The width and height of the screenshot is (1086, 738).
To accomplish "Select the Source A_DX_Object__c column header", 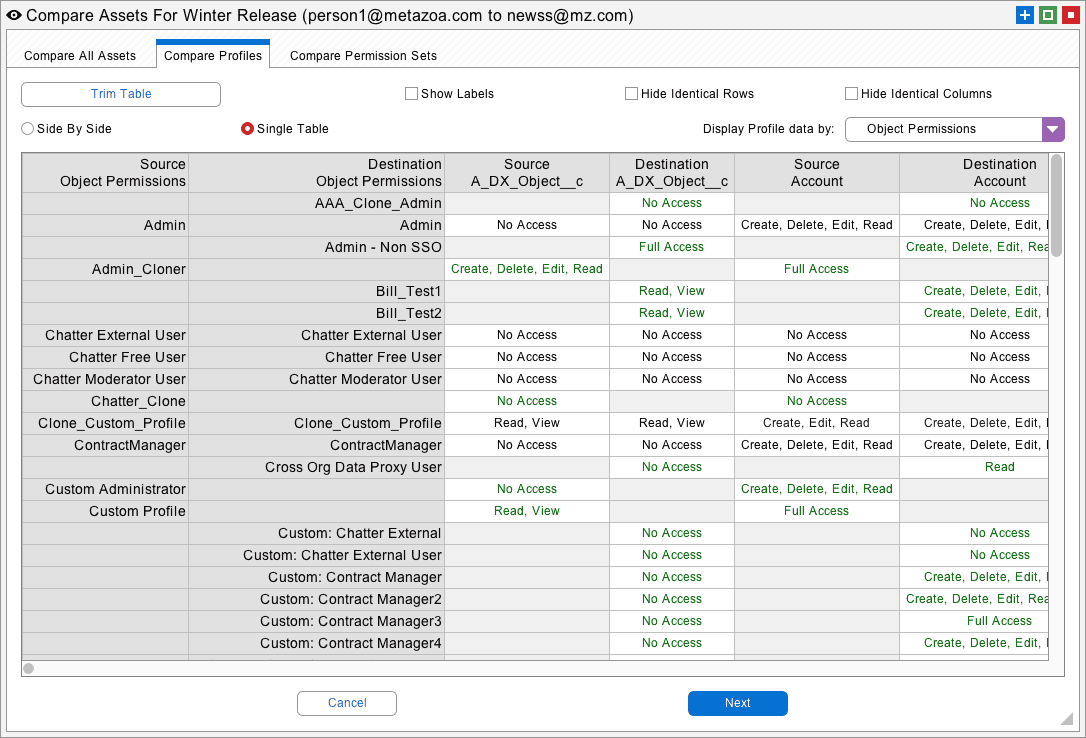I will click(x=527, y=172).
